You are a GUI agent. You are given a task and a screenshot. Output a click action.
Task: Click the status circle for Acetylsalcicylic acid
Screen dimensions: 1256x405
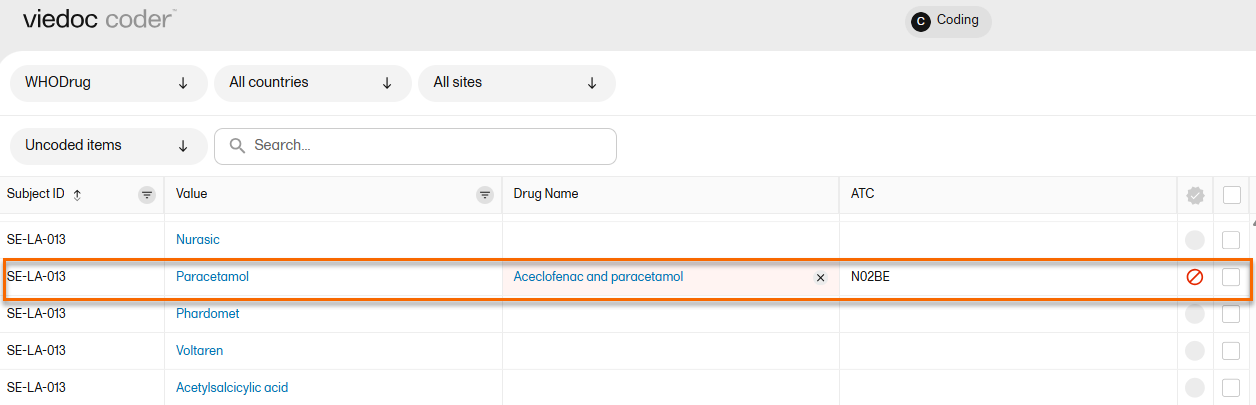pyautogui.click(x=1194, y=388)
